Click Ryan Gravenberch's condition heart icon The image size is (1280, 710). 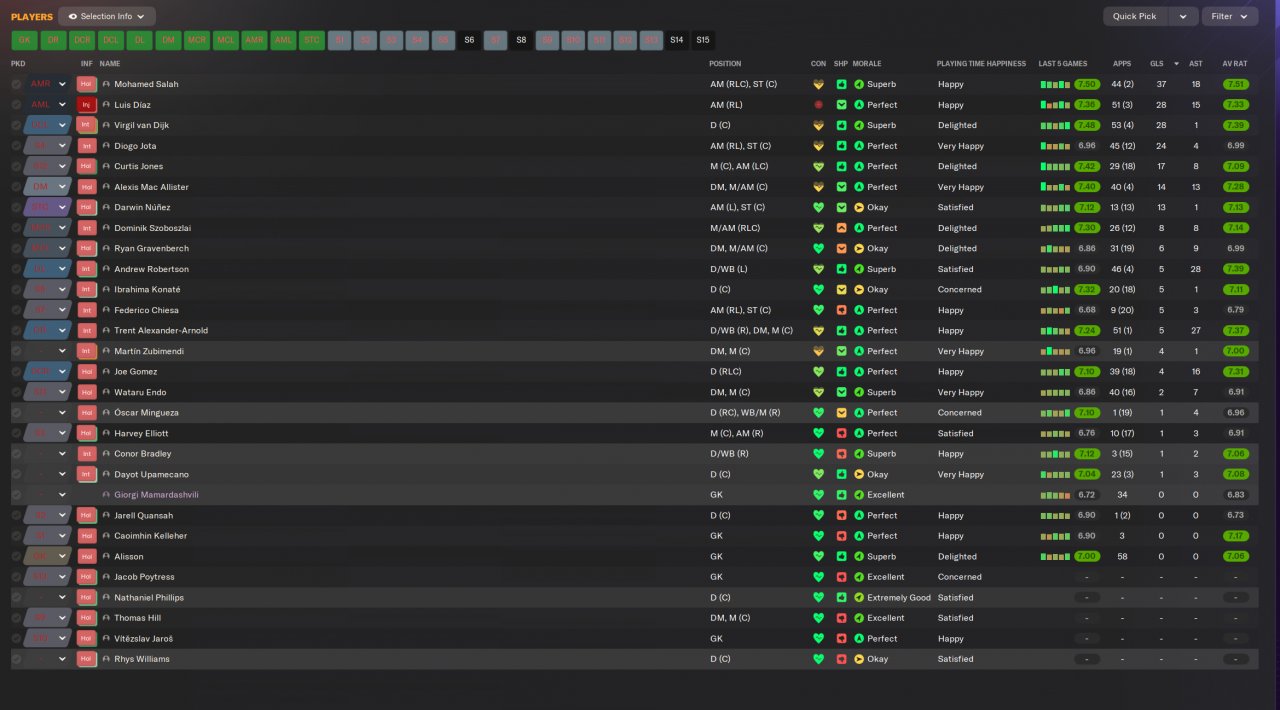[818, 248]
